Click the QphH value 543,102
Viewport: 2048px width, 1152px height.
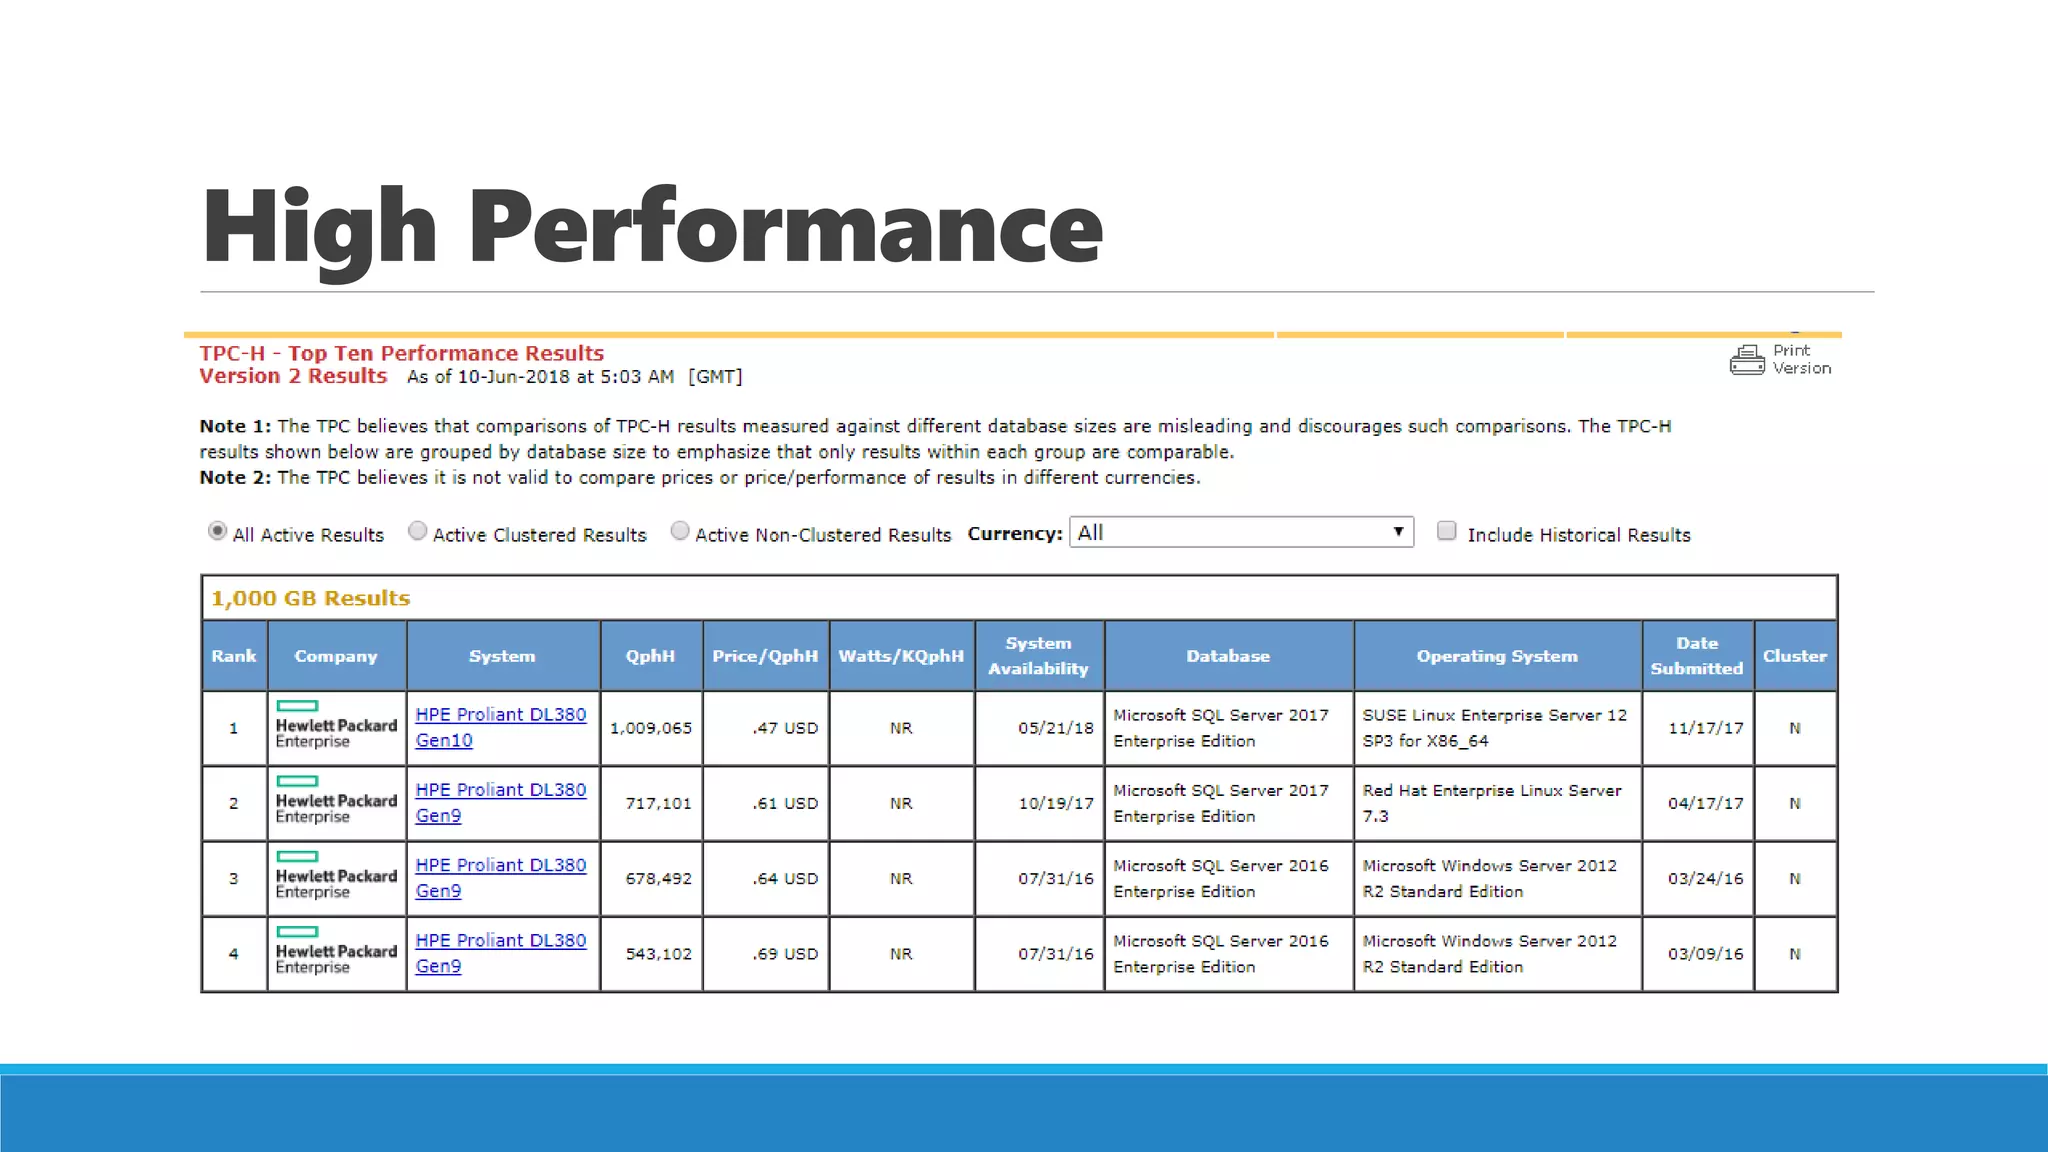point(658,954)
